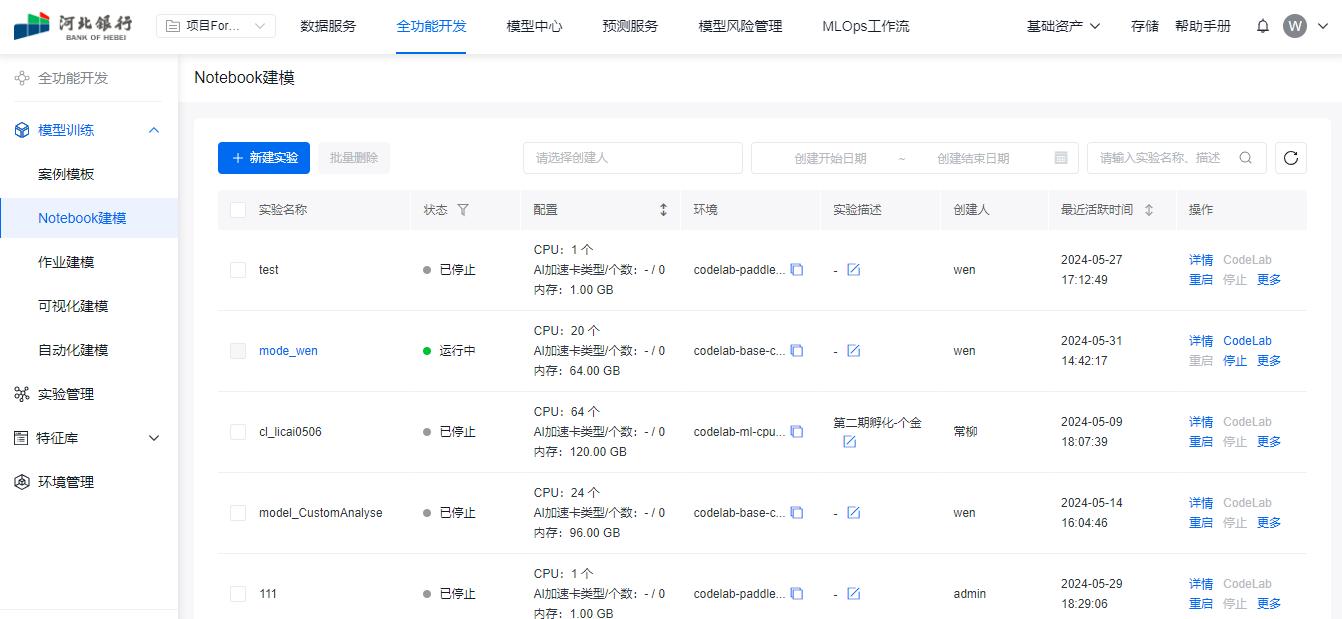The width and height of the screenshot is (1342, 619).
Task: Edit description of model_CustomAnalyse experiment
Action: pyautogui.click(x=854, y=513)
